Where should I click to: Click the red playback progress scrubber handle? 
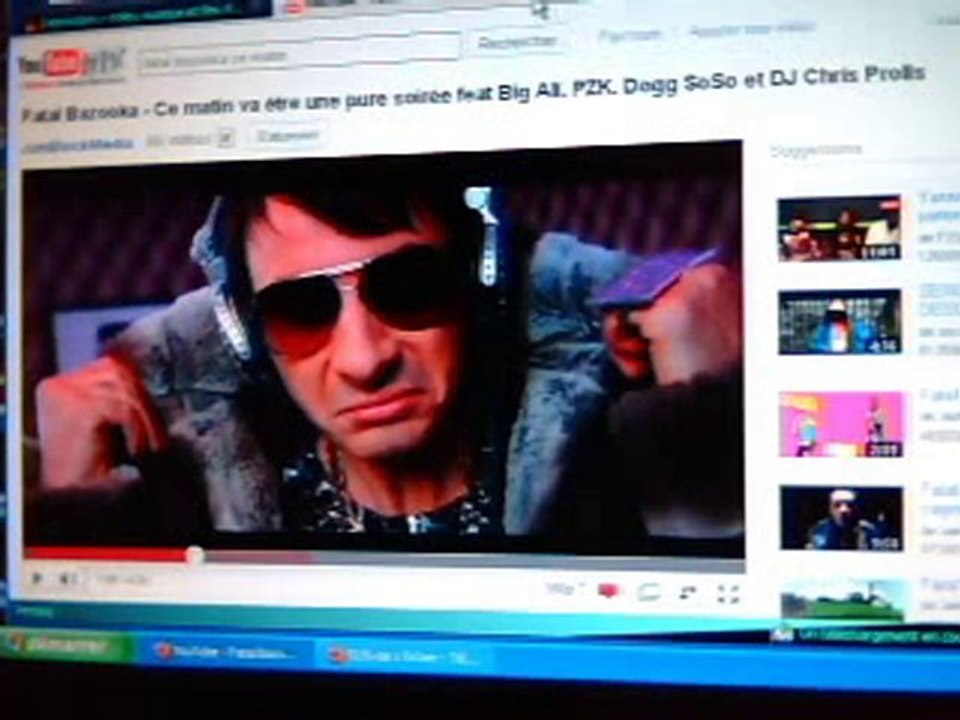[x=195, y=555]
